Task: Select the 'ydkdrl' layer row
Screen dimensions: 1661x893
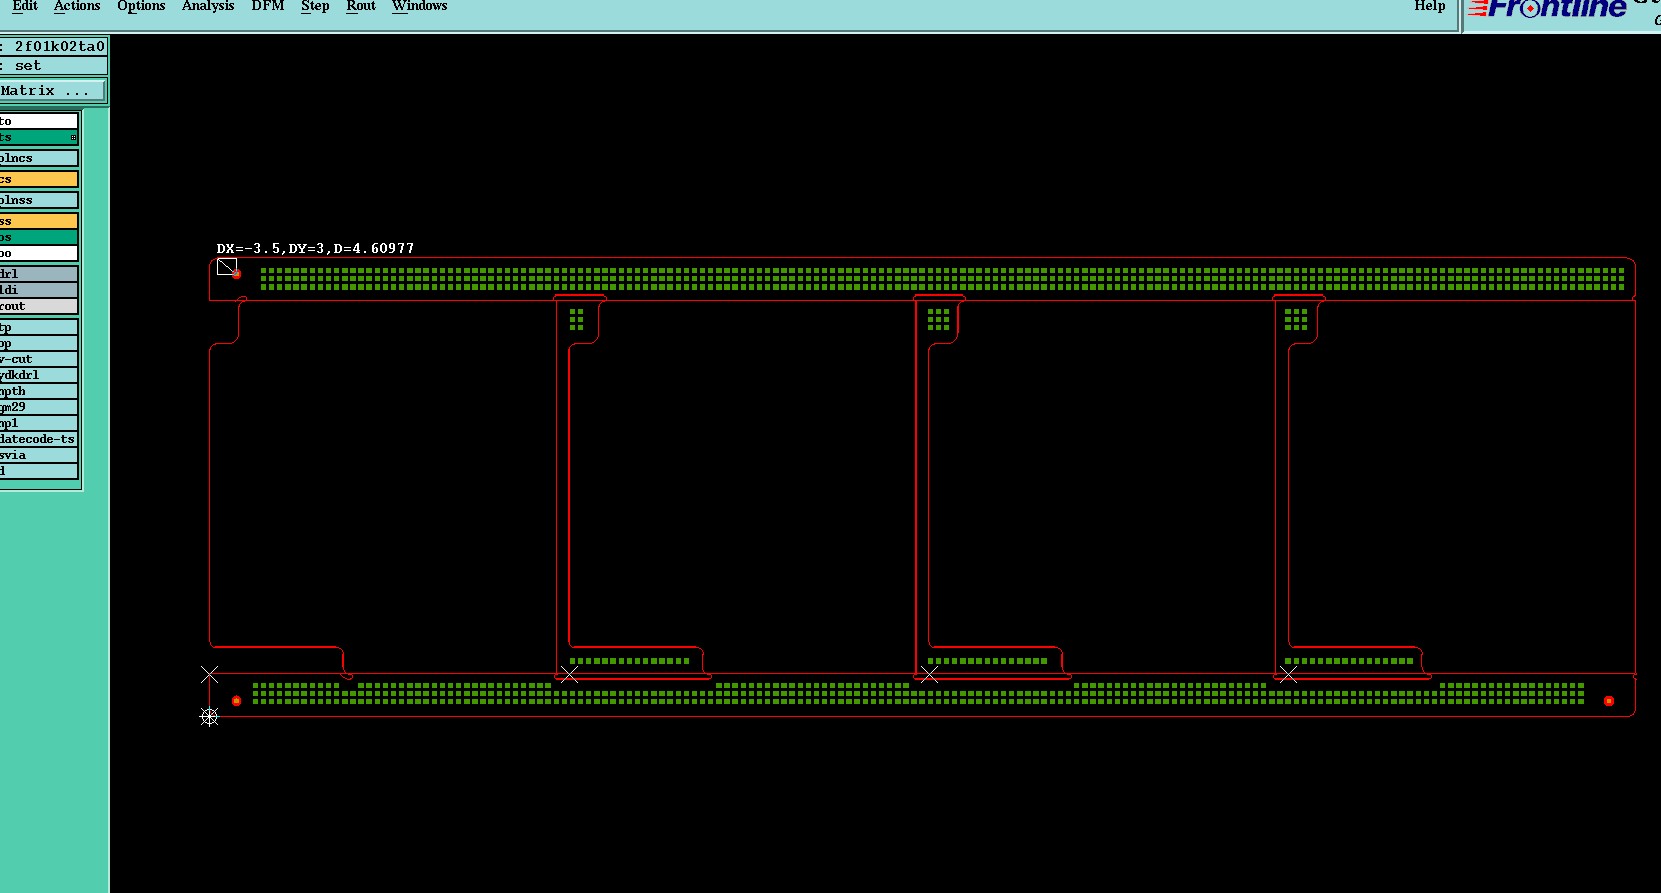Action: coord(39,375)
